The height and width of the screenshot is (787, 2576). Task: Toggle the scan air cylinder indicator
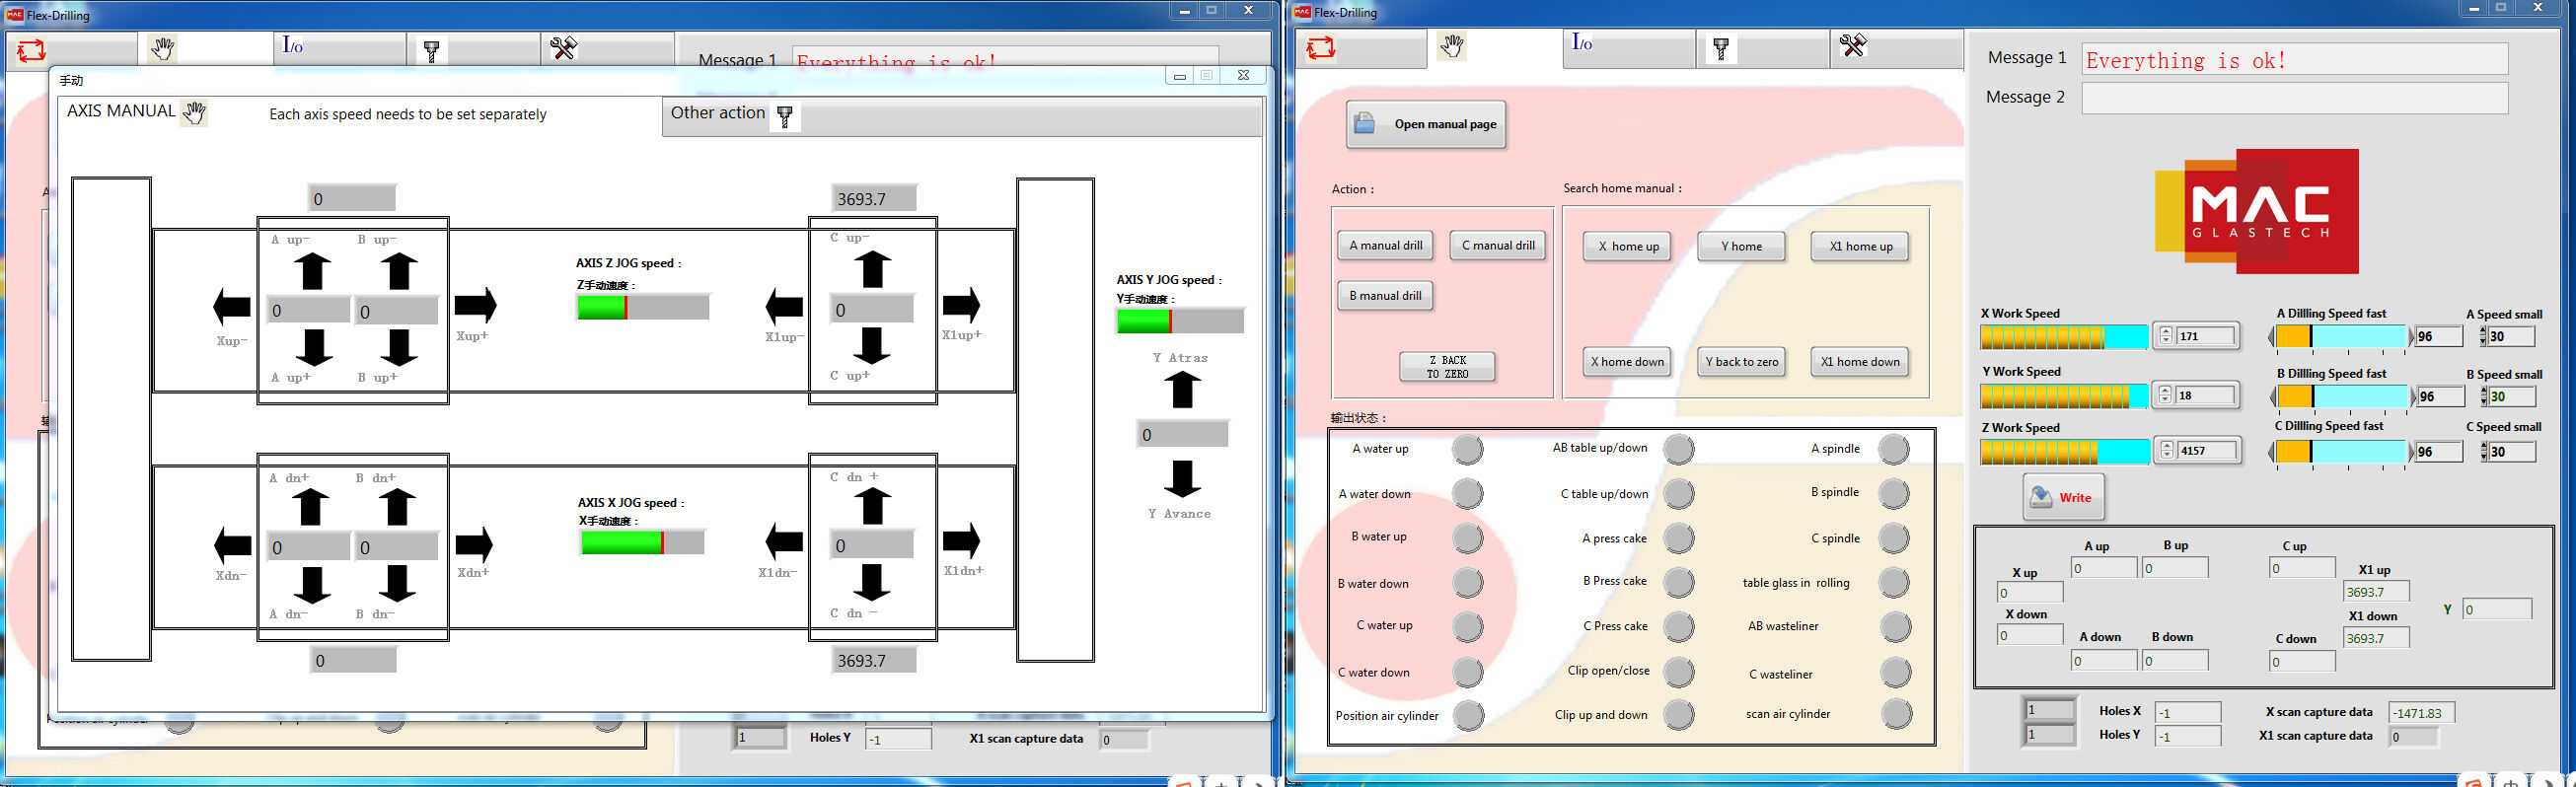click(x=1896, y=714)
